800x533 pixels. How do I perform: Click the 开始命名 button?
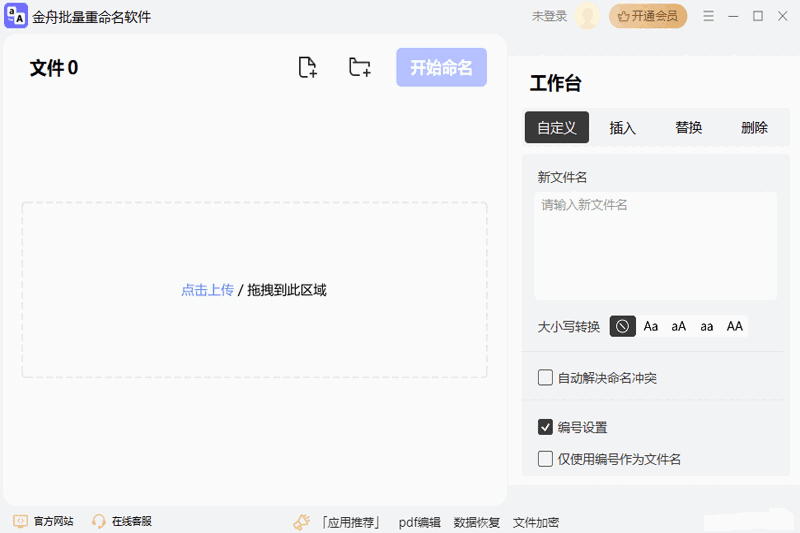441,67
